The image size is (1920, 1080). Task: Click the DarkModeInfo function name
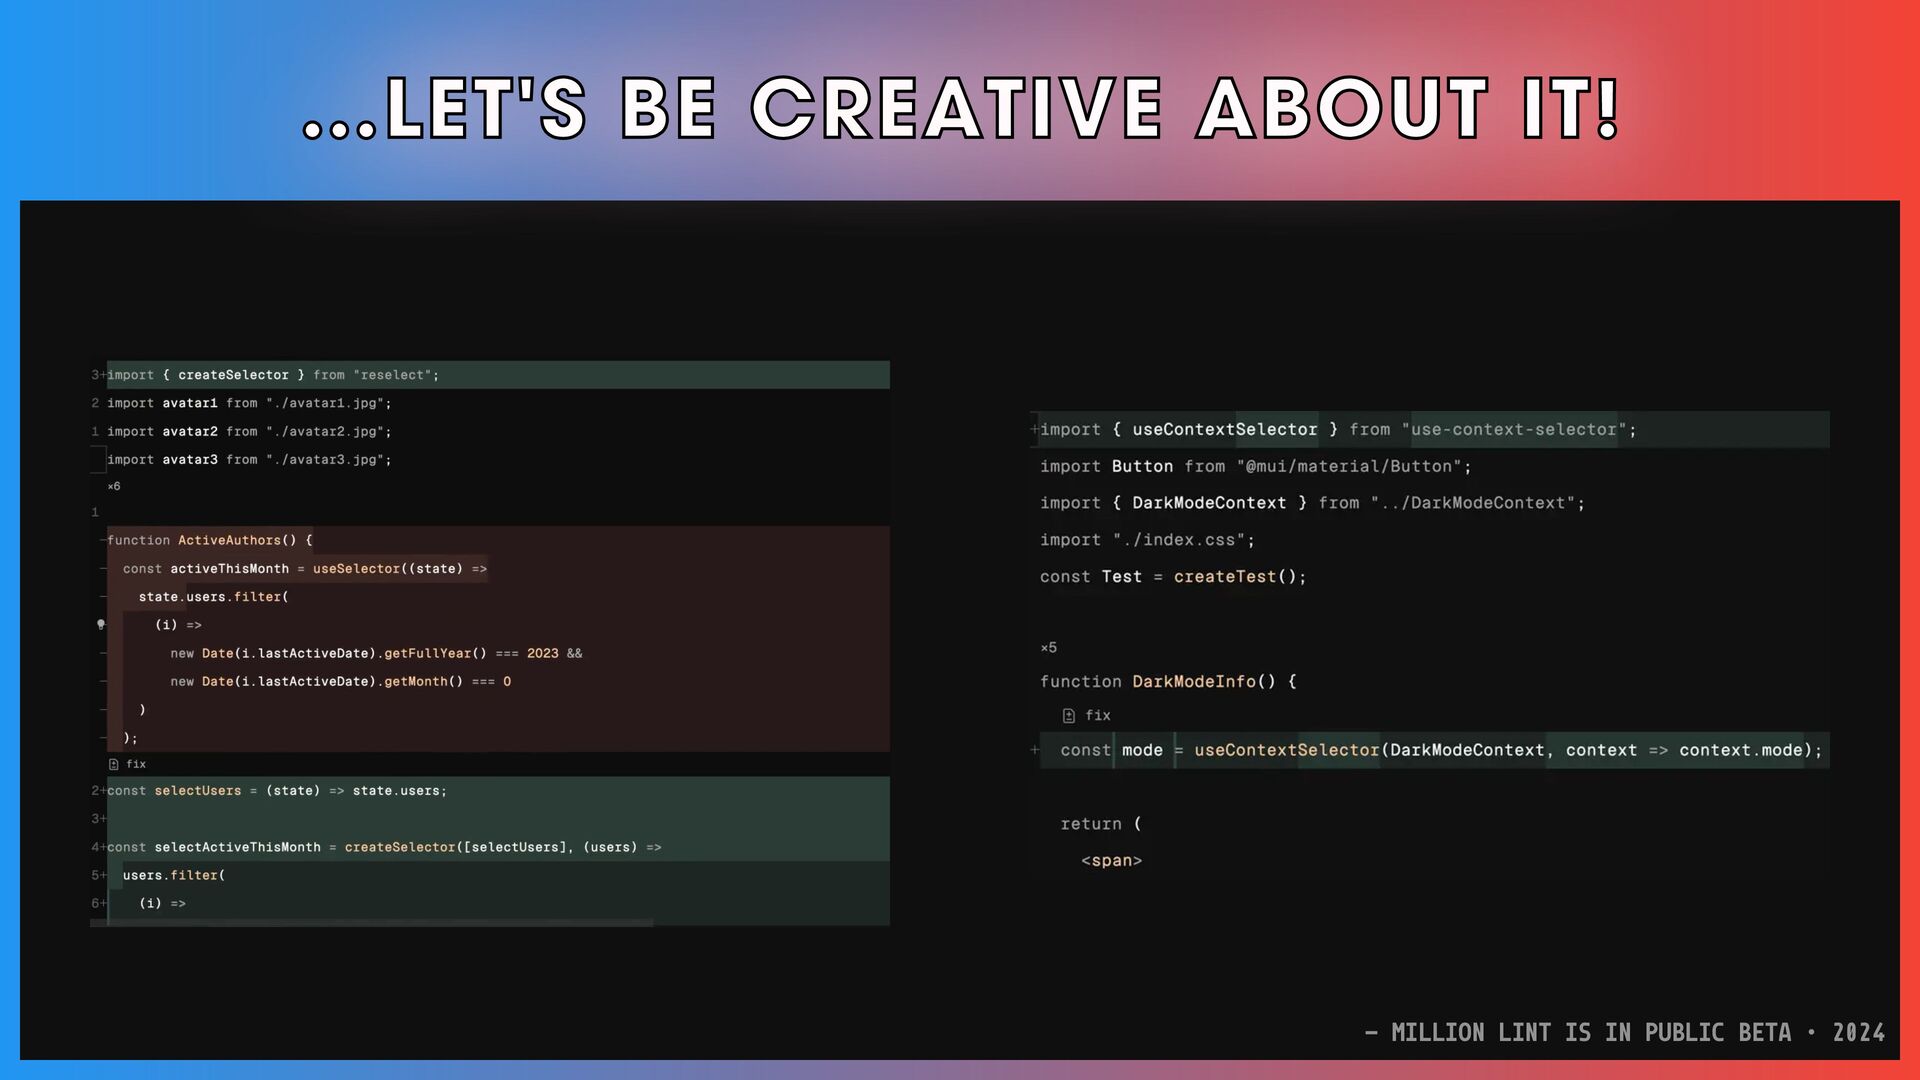pos(1193,682)
